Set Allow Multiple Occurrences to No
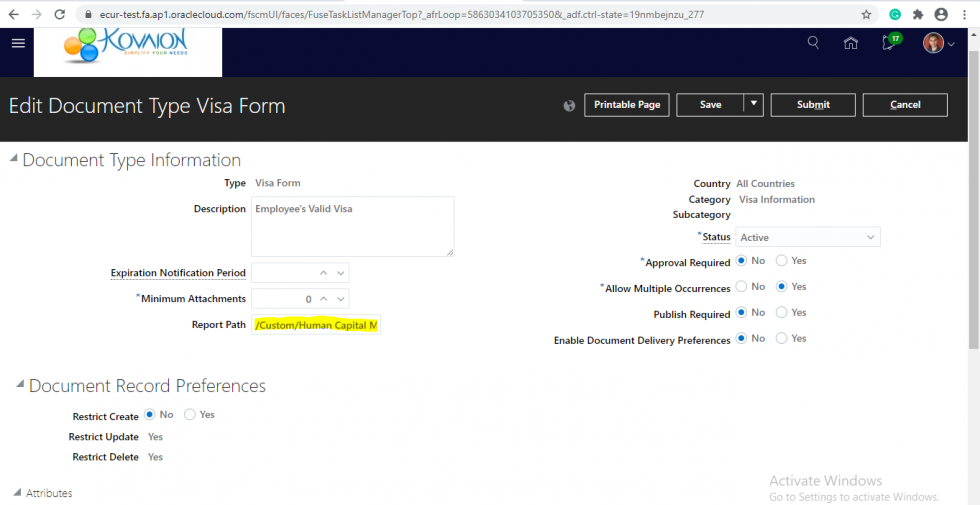Image resolution: width=980 pixels, height=505 pixels. coord(741,286)
